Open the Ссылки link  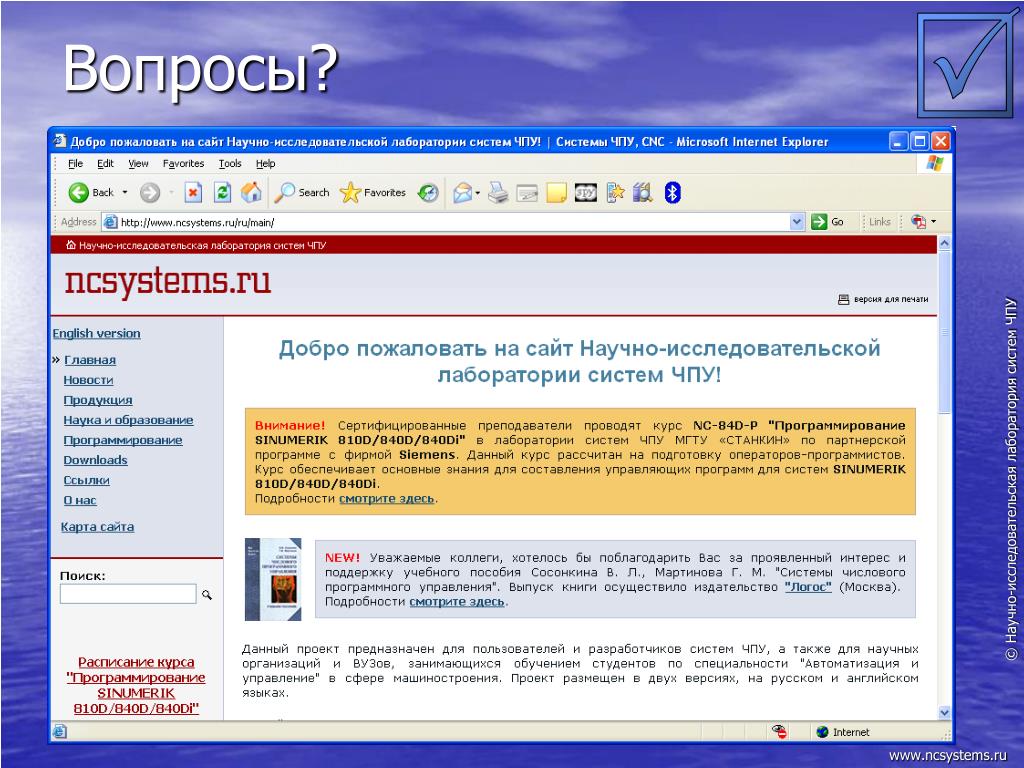click(86, 480)
